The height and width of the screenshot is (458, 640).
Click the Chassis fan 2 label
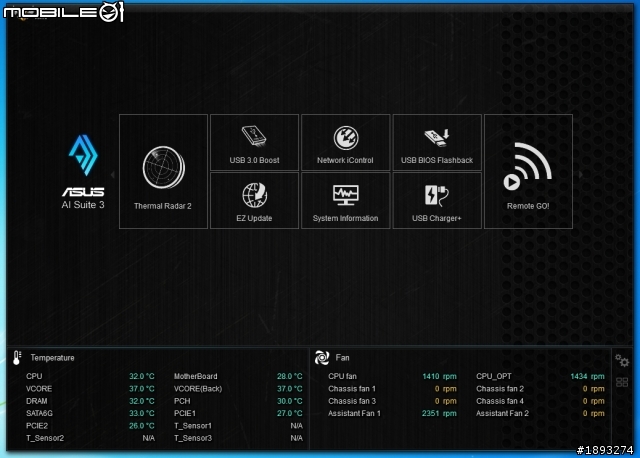pyautogui.click(x=500, y=389)
